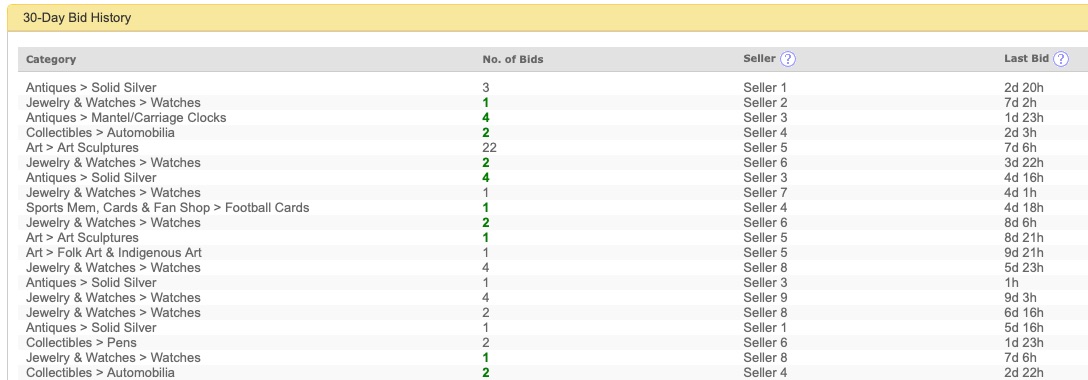Select last bid time 2d 3h
1088x380 pixels.
pos(1020,133)
